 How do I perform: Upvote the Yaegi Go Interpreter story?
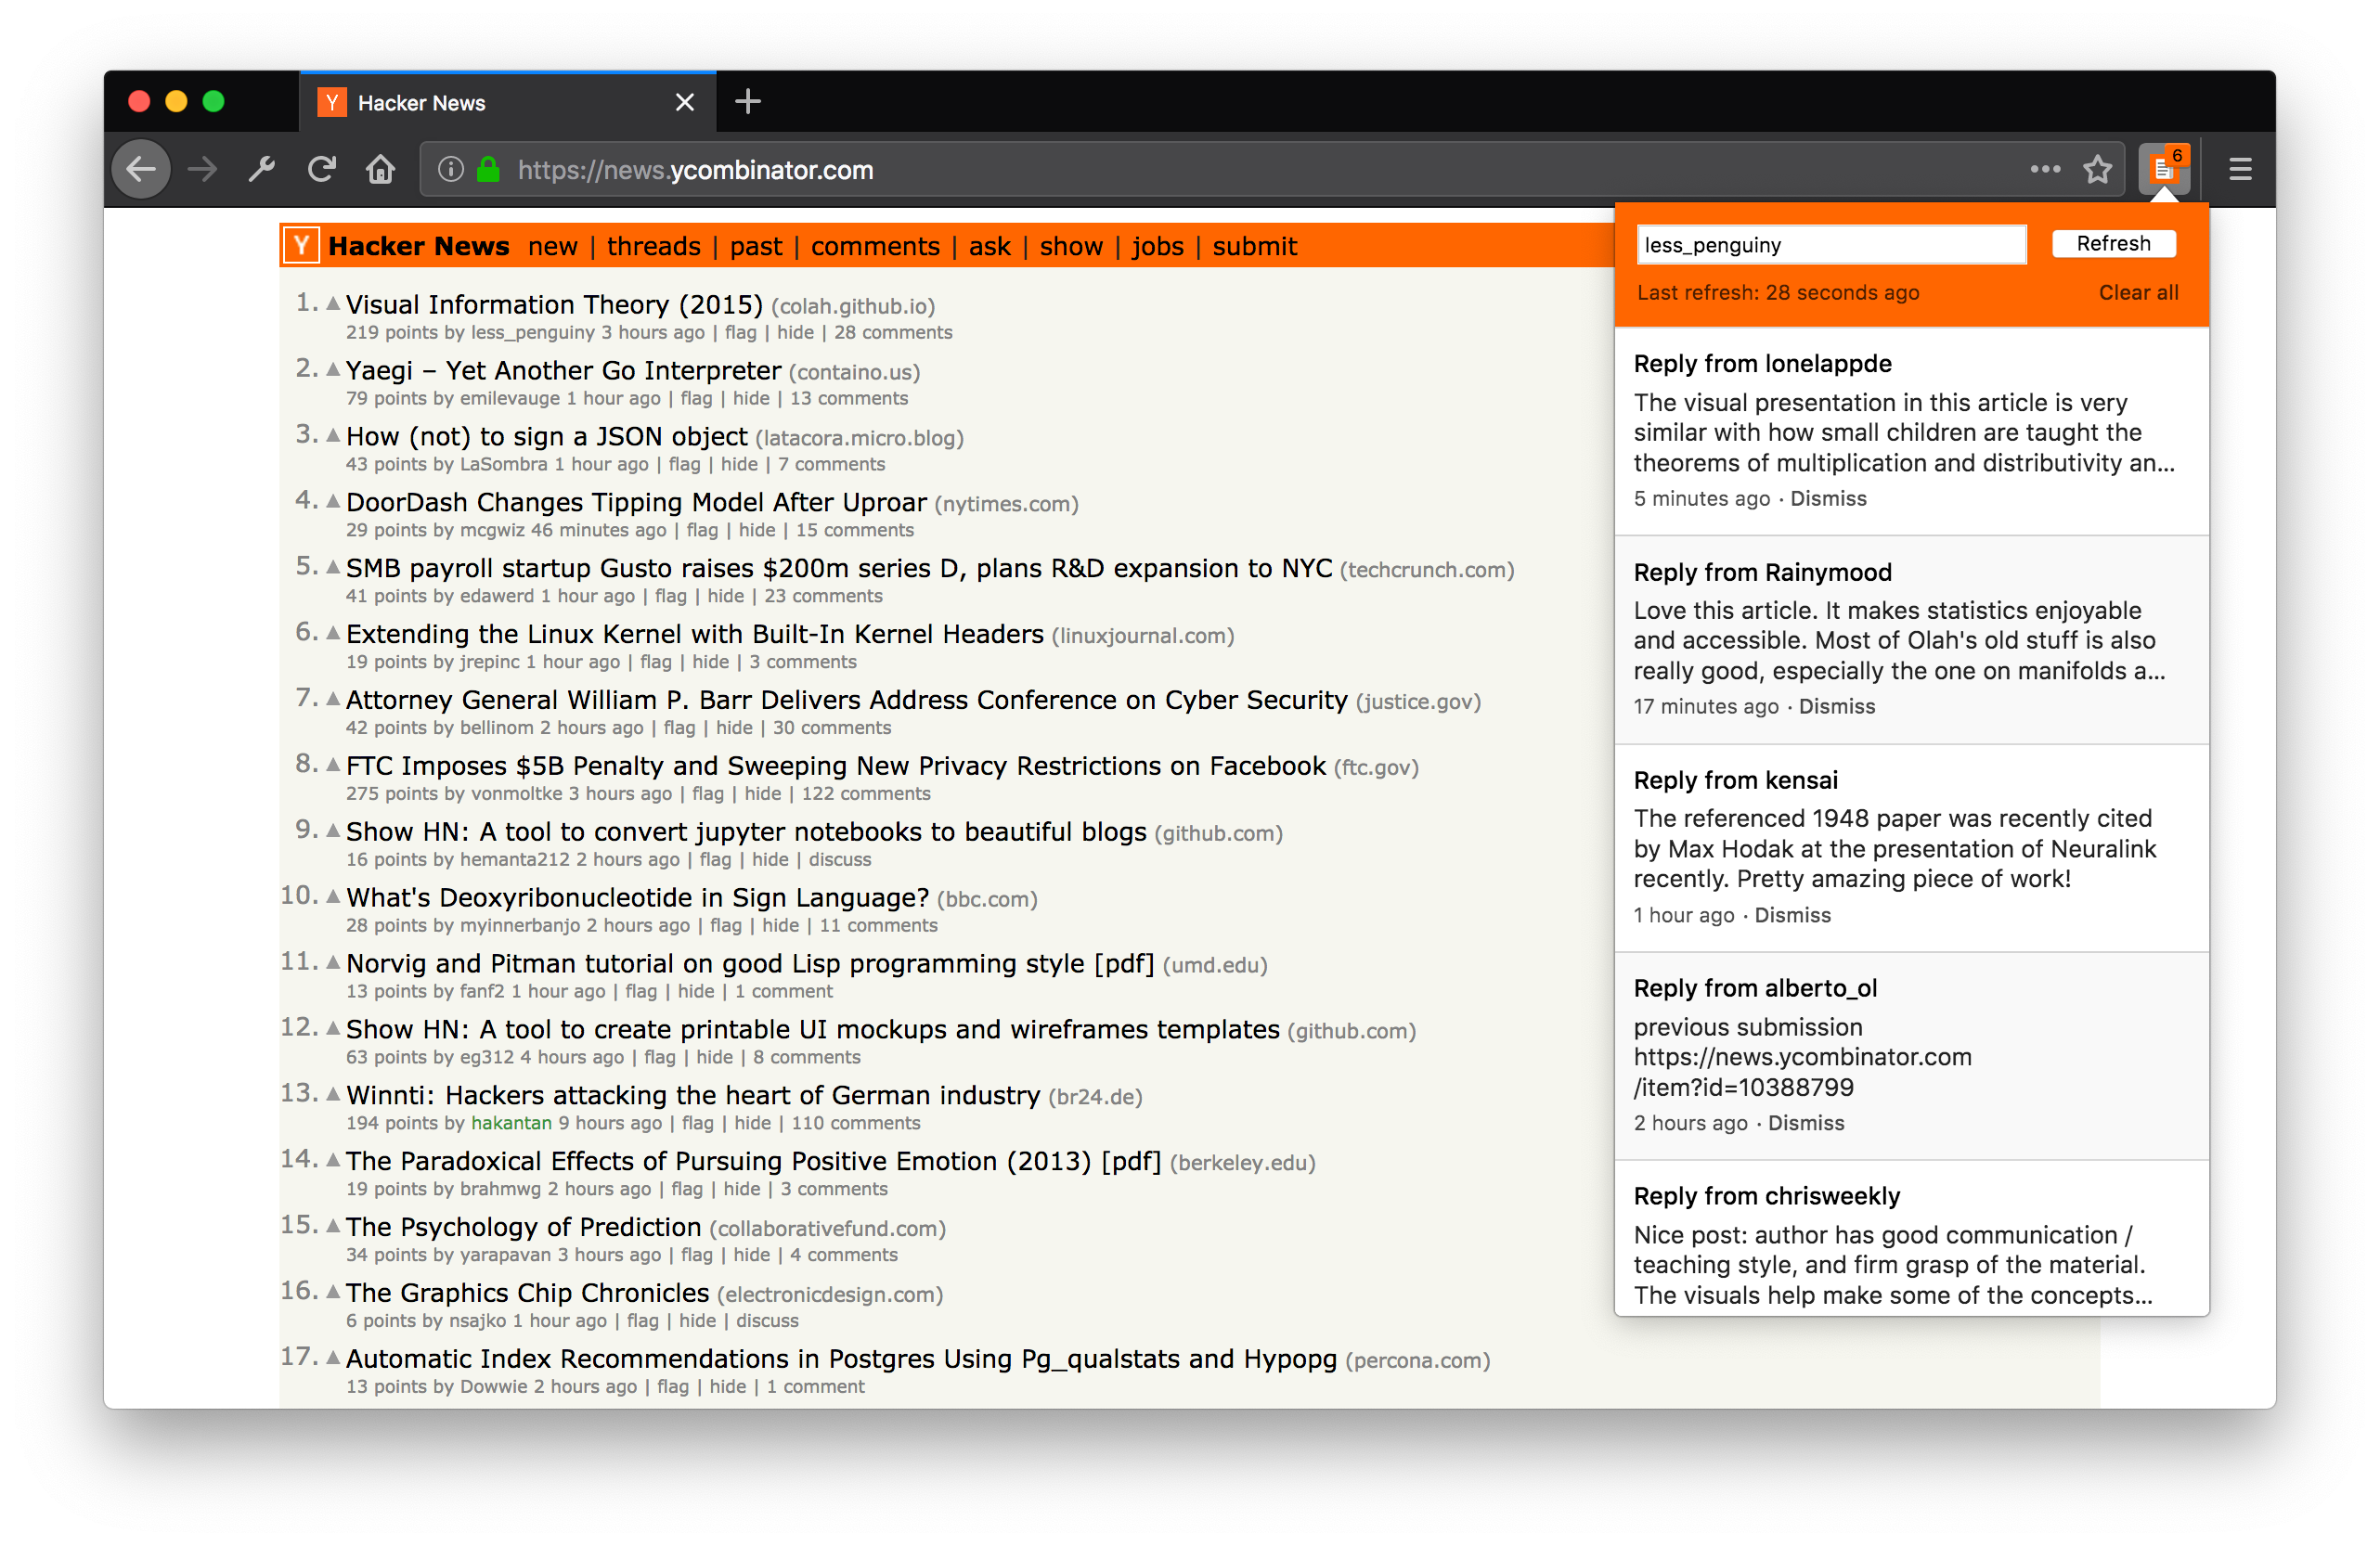(333, 369)
